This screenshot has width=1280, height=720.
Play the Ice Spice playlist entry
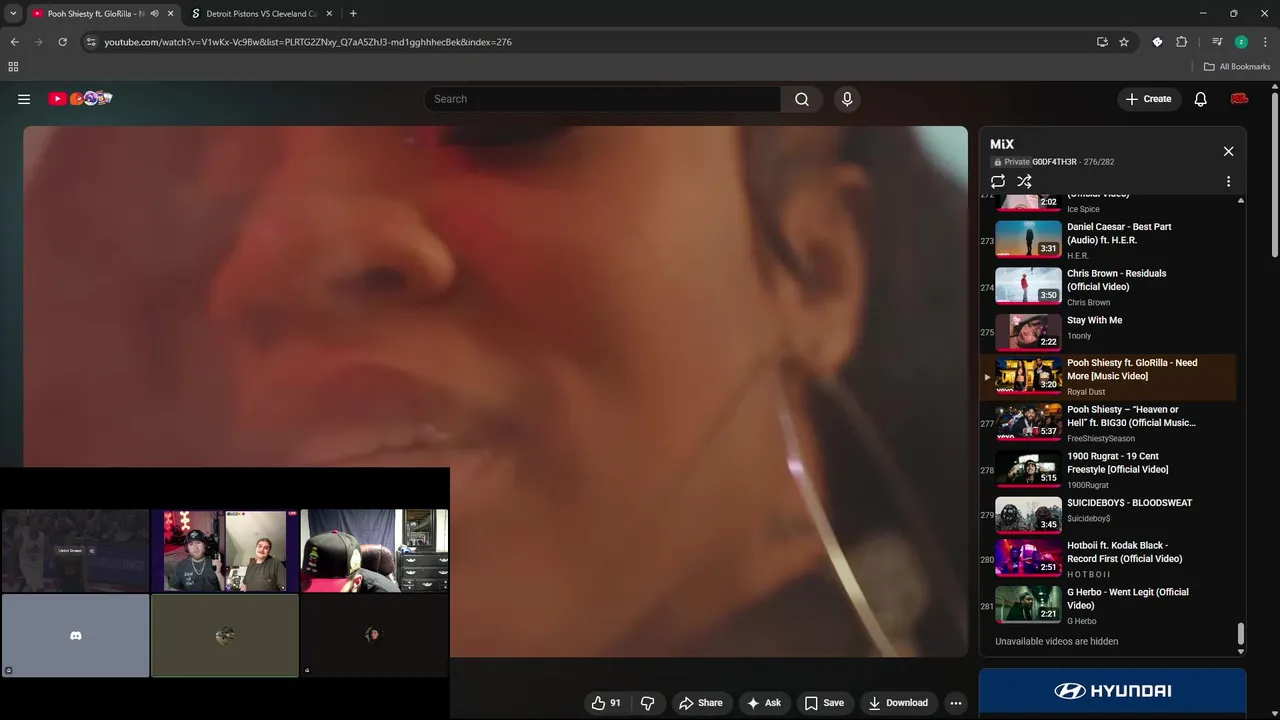(x=1108, y=203)
